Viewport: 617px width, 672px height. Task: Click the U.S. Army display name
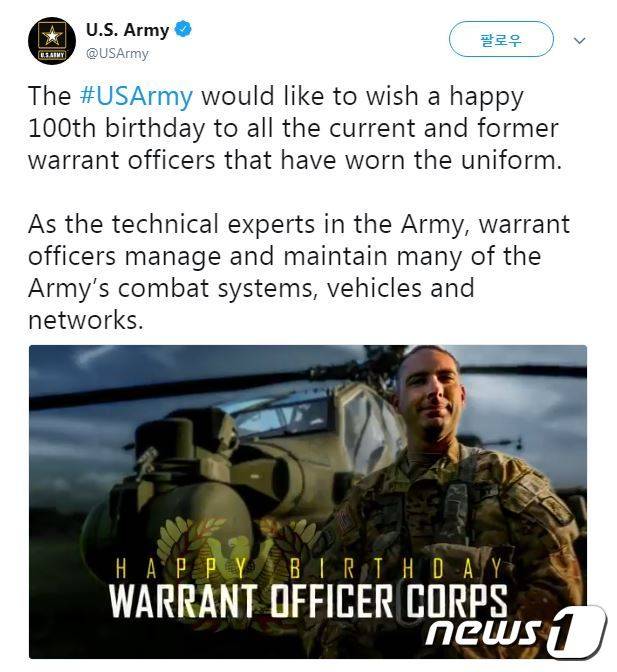pos(128,30)
